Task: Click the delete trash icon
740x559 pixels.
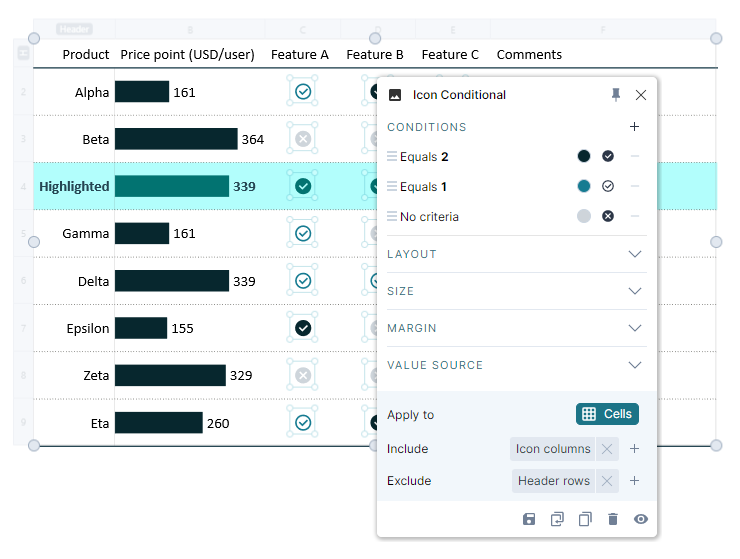Action: pyautogui.click(x=613, y=519)
